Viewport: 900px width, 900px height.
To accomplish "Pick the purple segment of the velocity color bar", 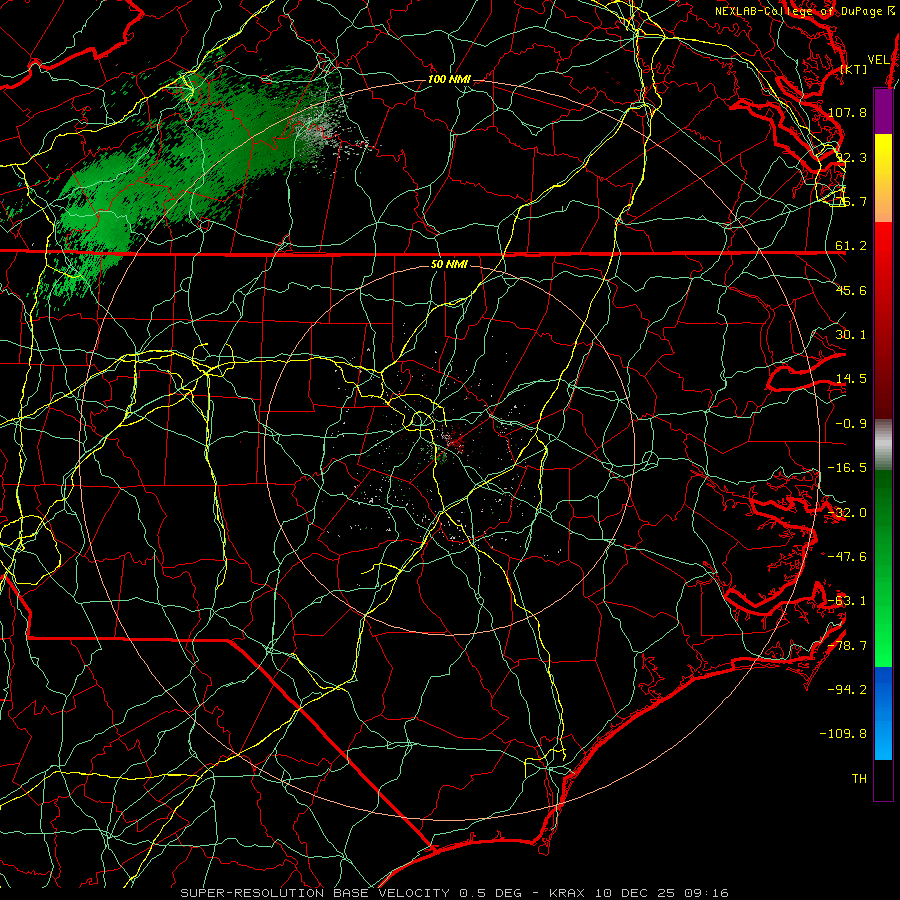I will click(x=883, y=111).
